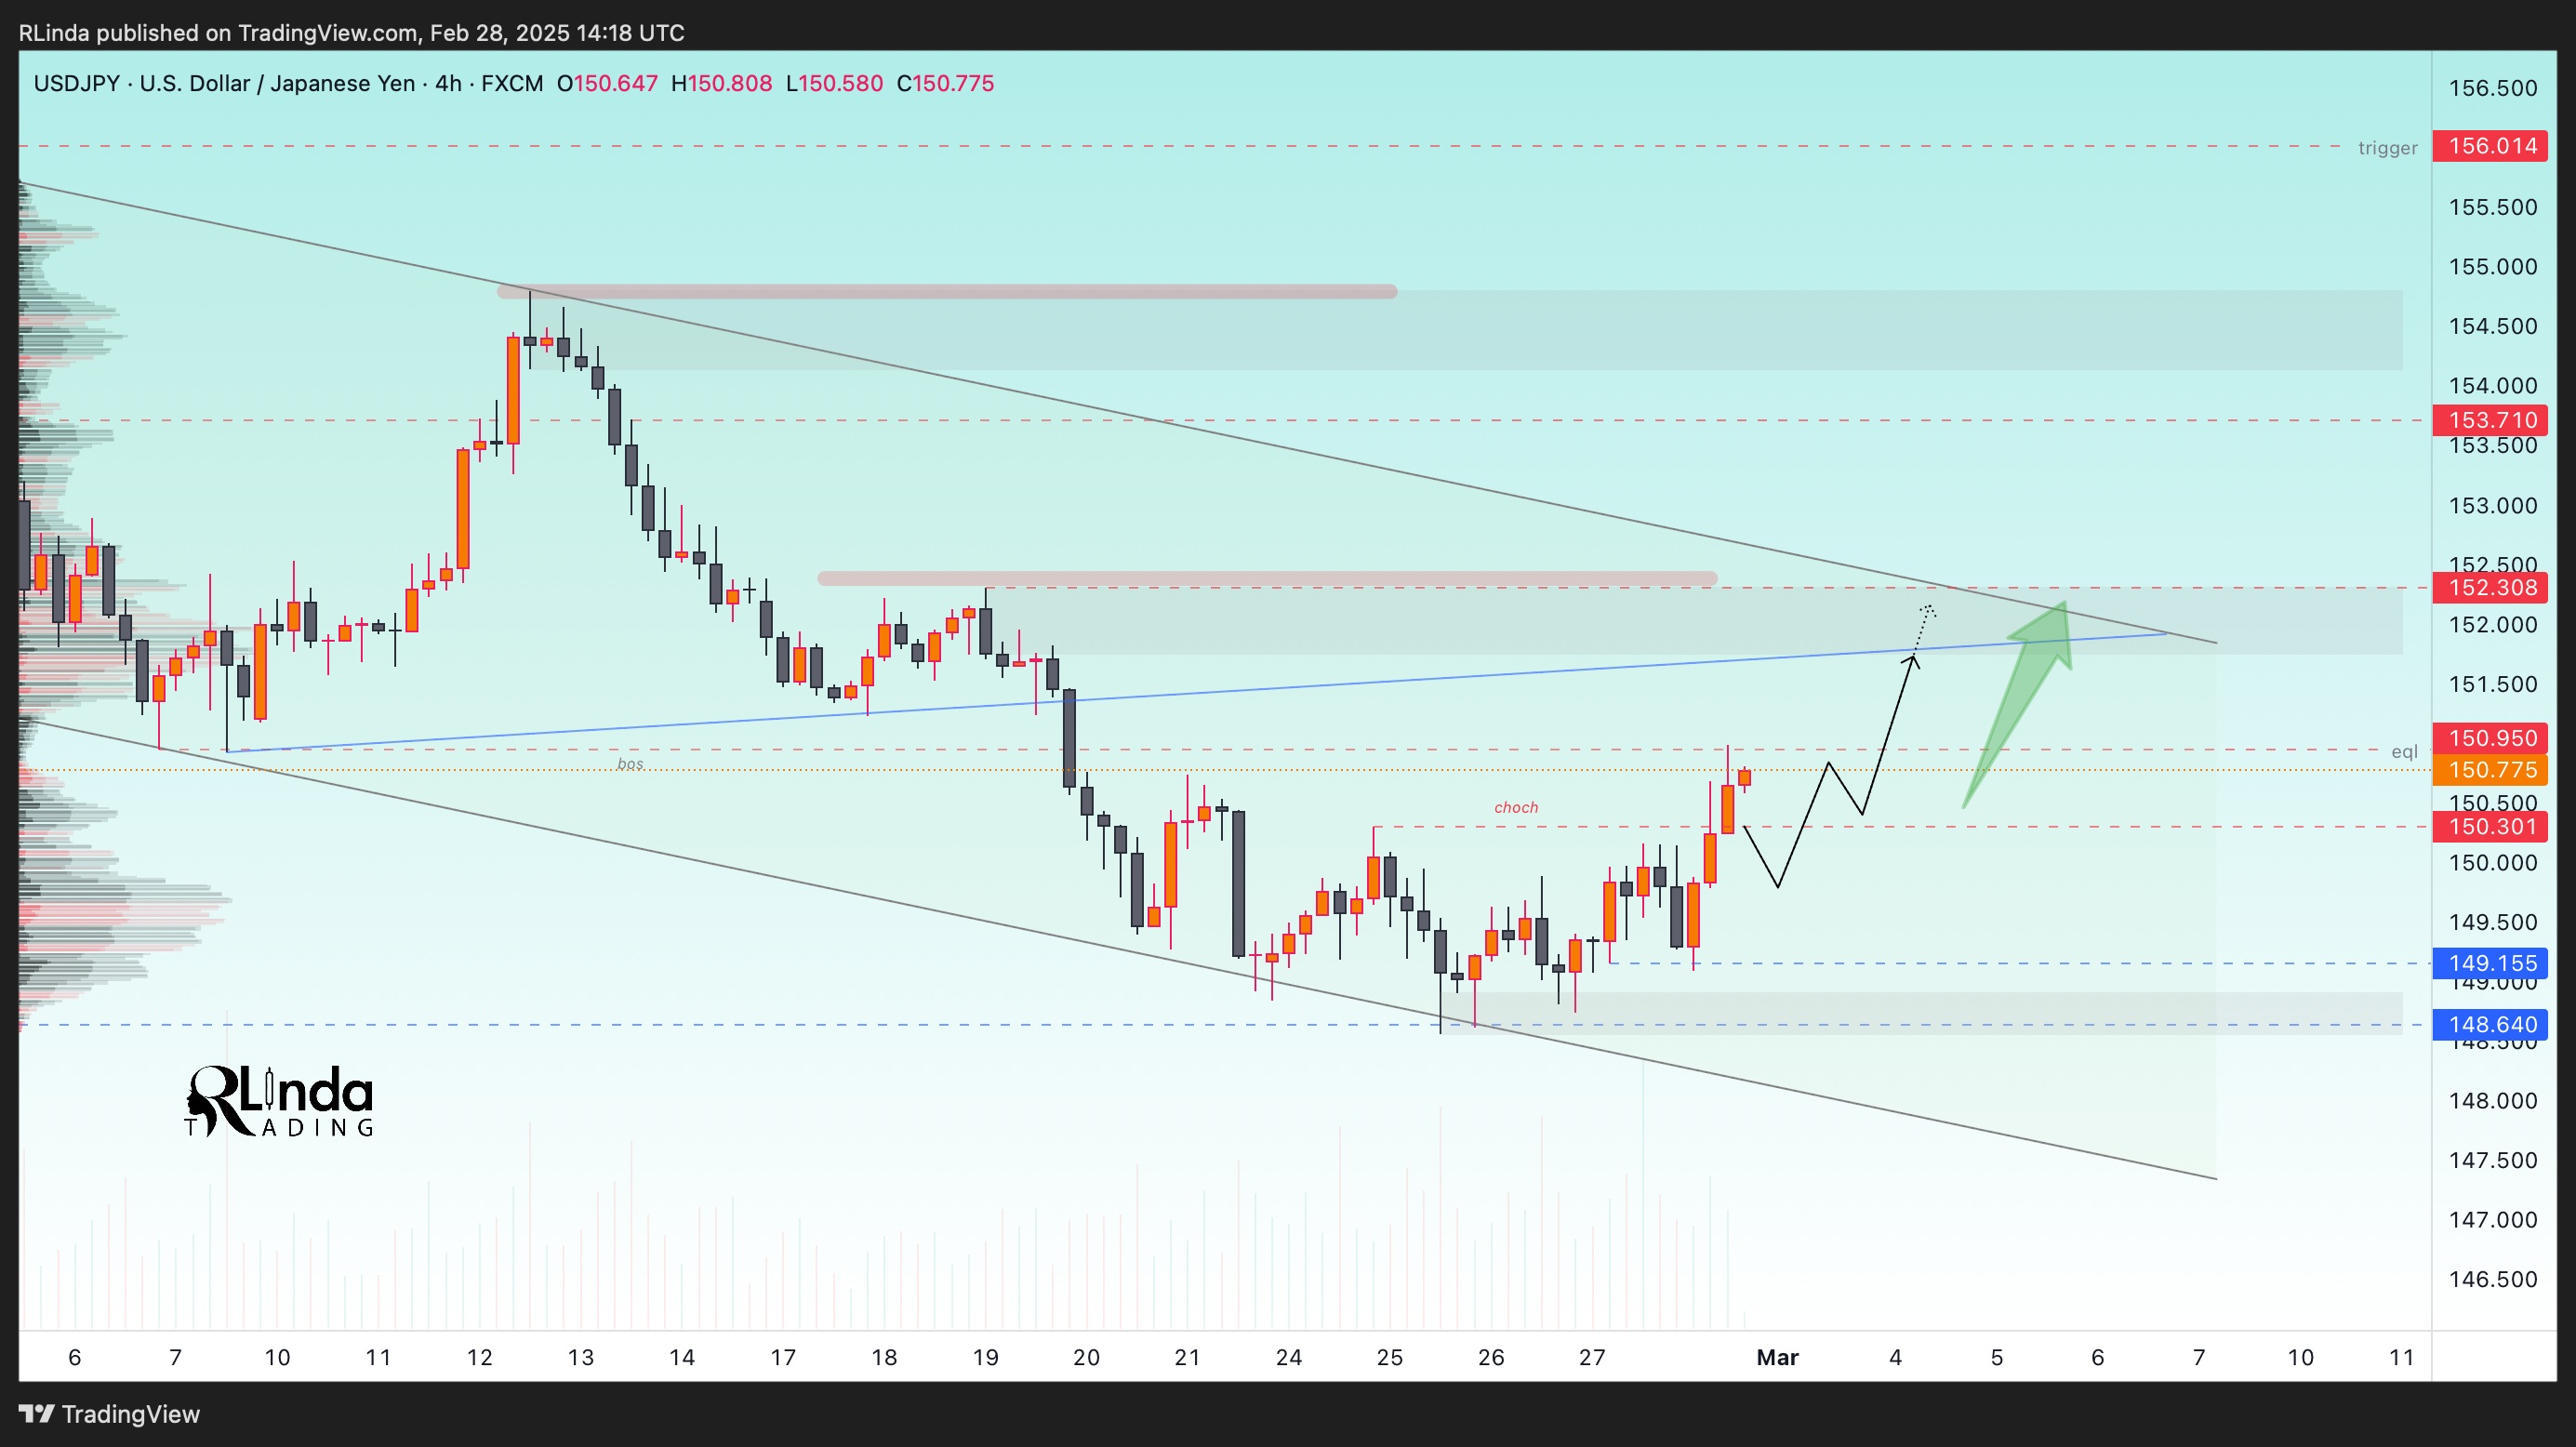2576x1447 pixels.
Task: Click the 'eql' annotation text
Action: pyautogui.click(x=2404, y=751)
